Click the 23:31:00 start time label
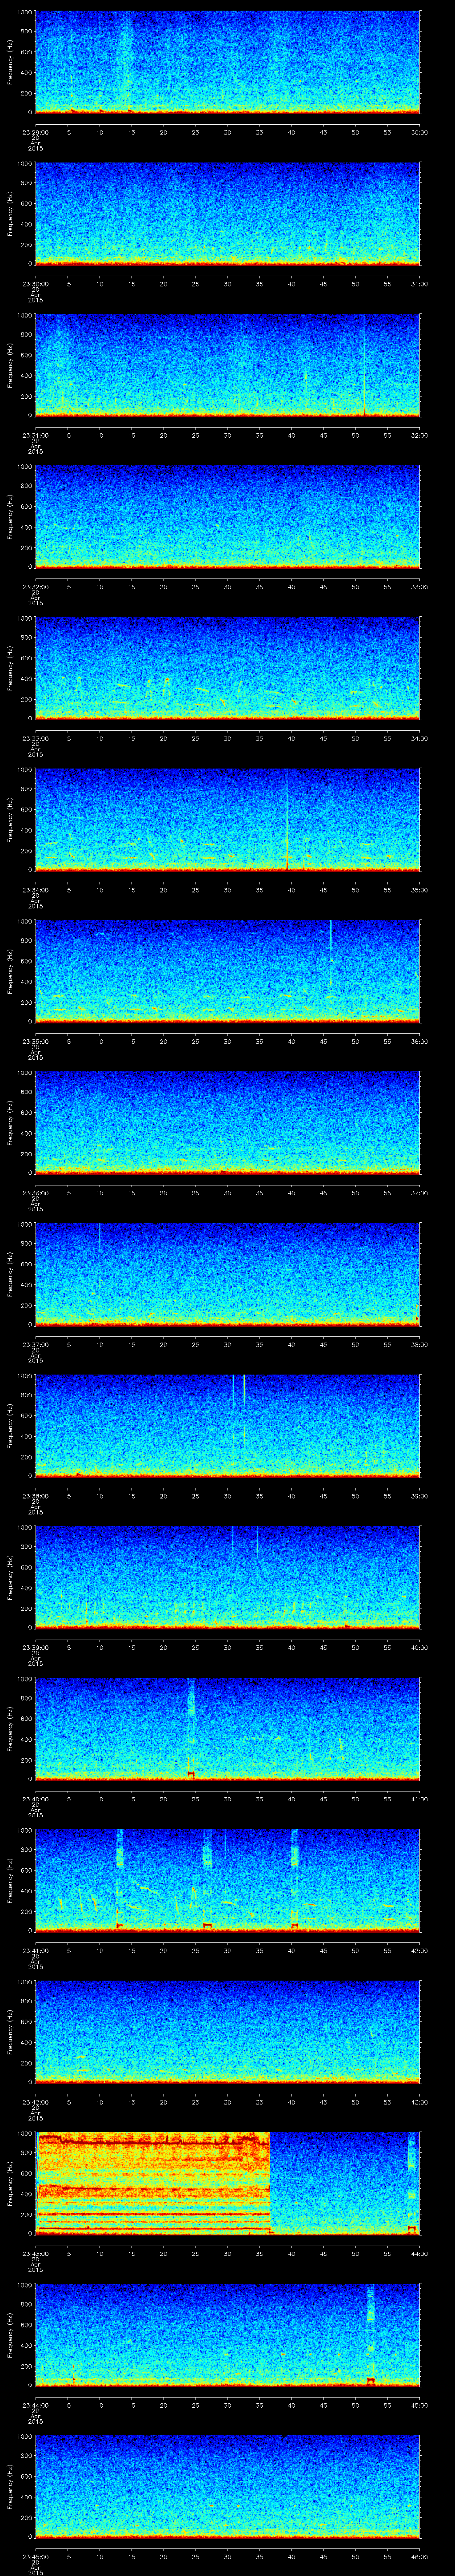Image resolution: width=455 pixels, height=2576 pixels. (35, 435)
